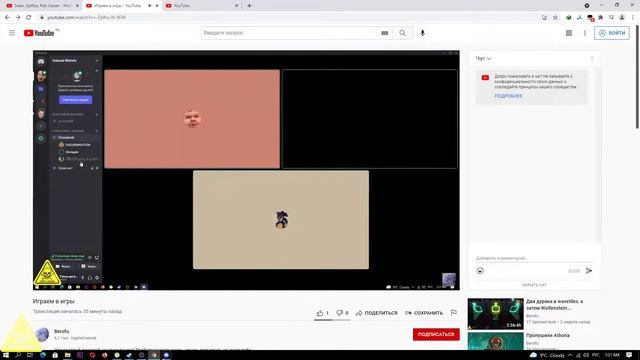Open the on-screen keyboard in search box
Screen dimensions: 640x360
click(x=384, y=33)
